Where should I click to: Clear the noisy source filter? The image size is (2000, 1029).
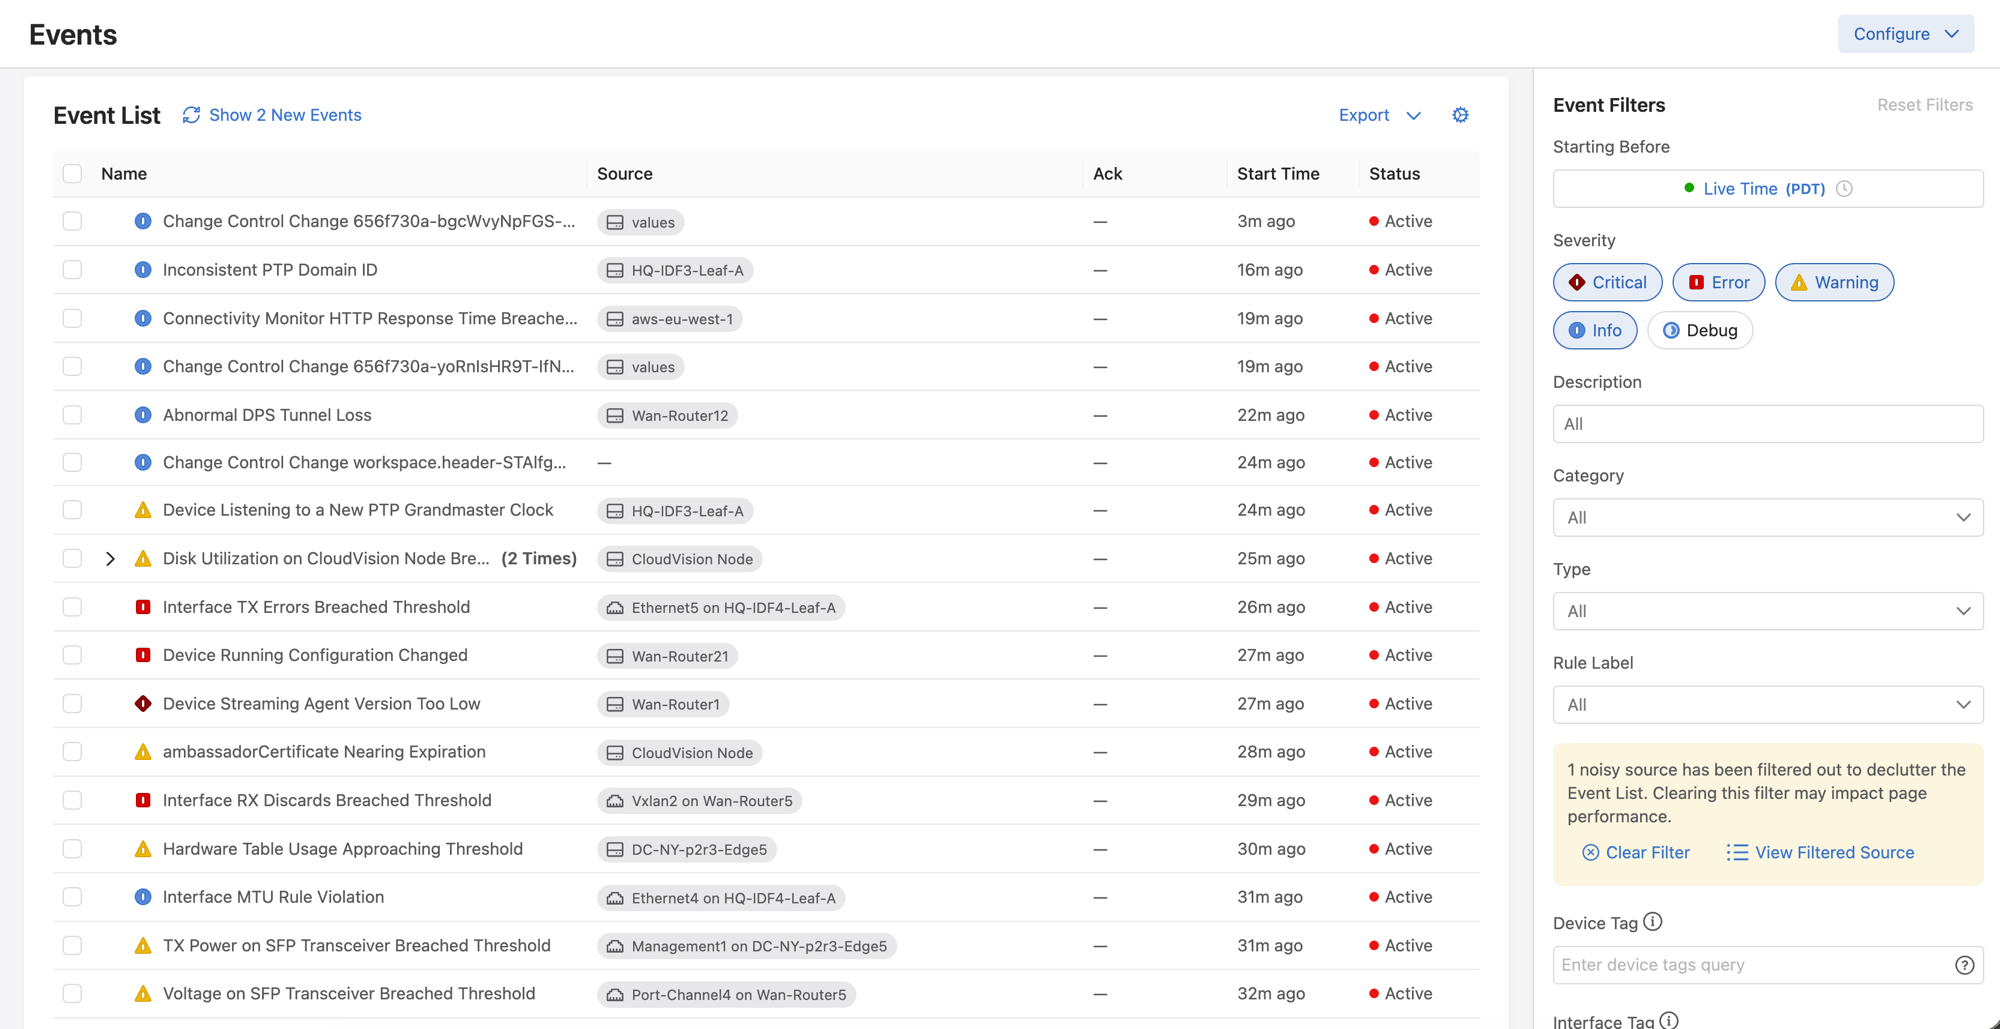[1635, 852]
